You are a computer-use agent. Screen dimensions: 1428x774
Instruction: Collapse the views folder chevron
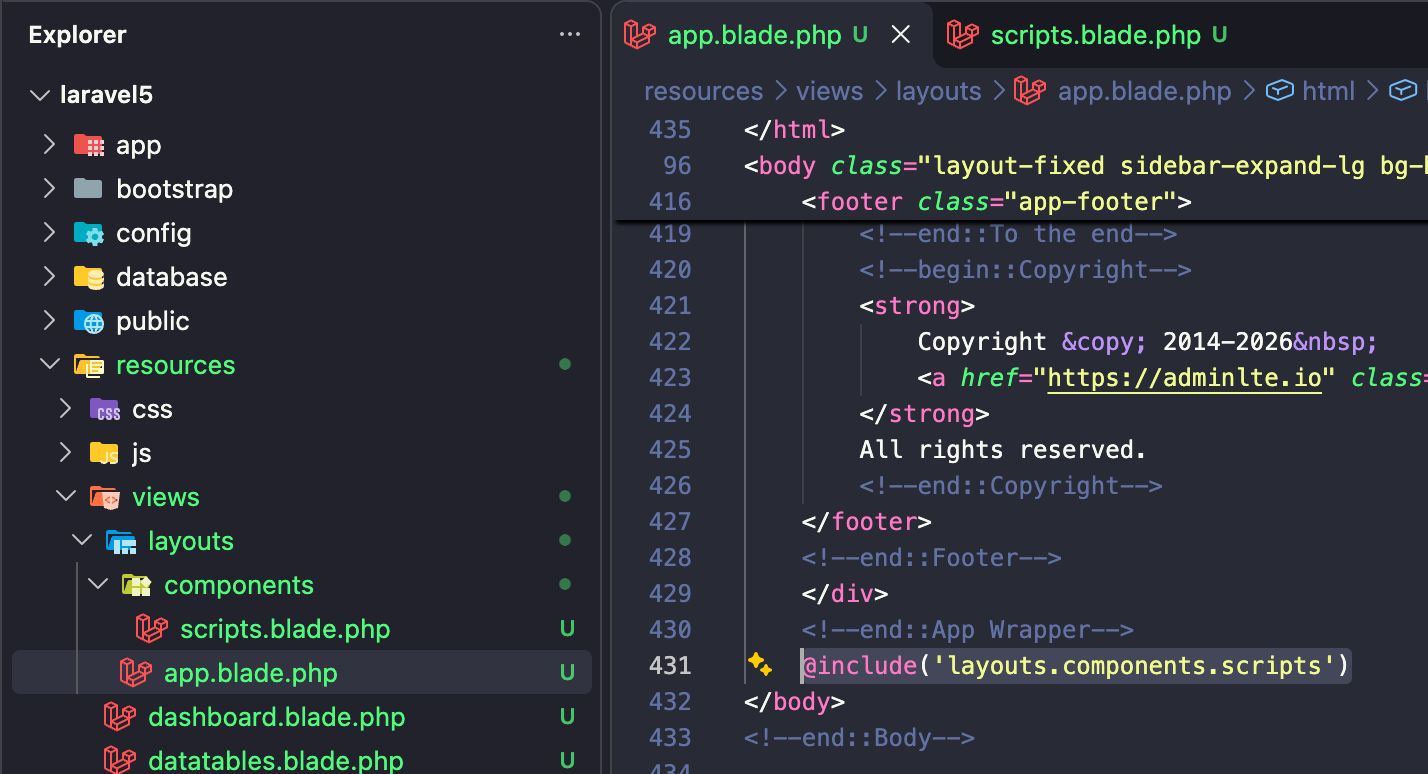[65, 497]
